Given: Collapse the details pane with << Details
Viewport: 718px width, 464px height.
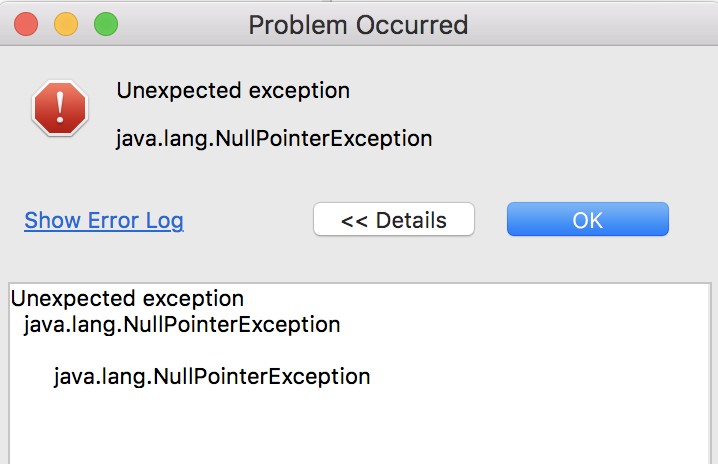Looking at the screenshot, I should coord(394,219).
